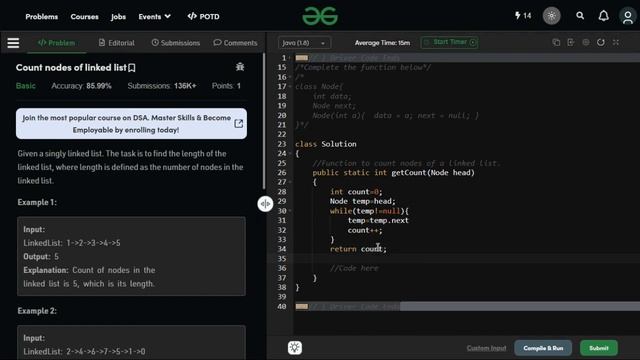Viewport: 640px width, 360px height.
Task: Click the 'Basic' difficulty label
Action: coord(26,86)
